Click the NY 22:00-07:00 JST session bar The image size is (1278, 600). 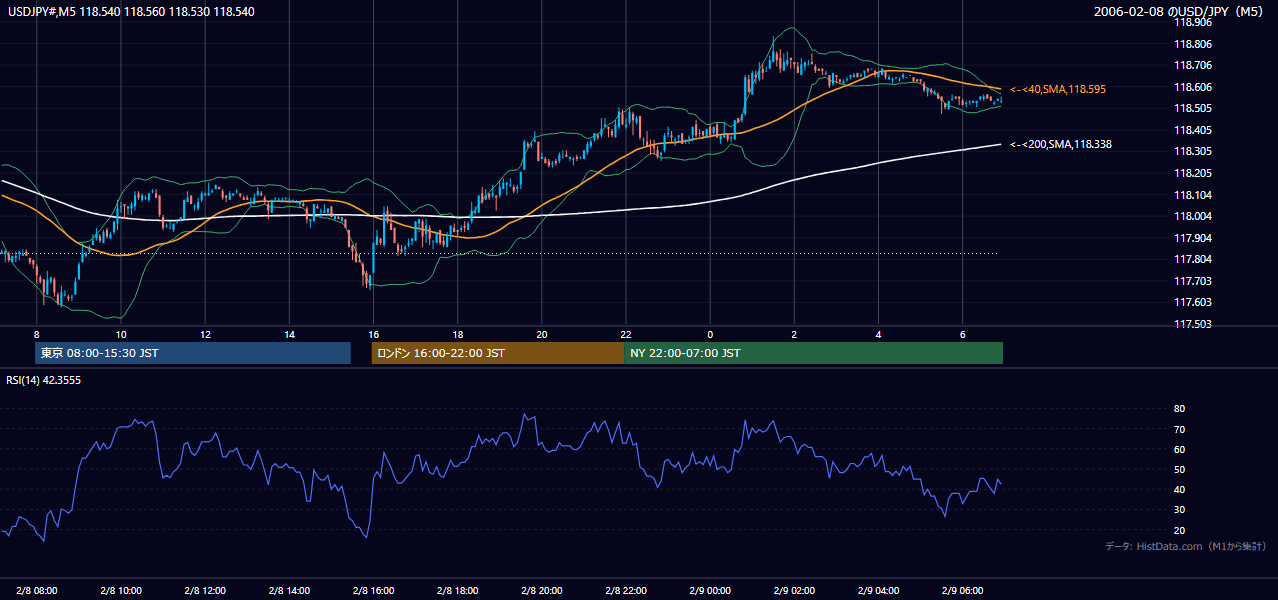813,353
